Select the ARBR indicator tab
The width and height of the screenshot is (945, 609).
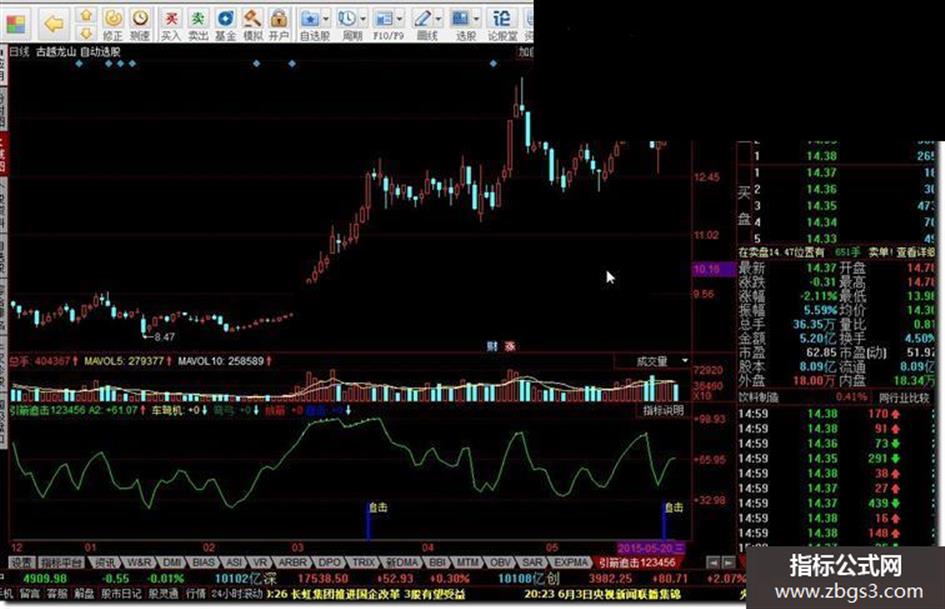(x=293, y=563)
